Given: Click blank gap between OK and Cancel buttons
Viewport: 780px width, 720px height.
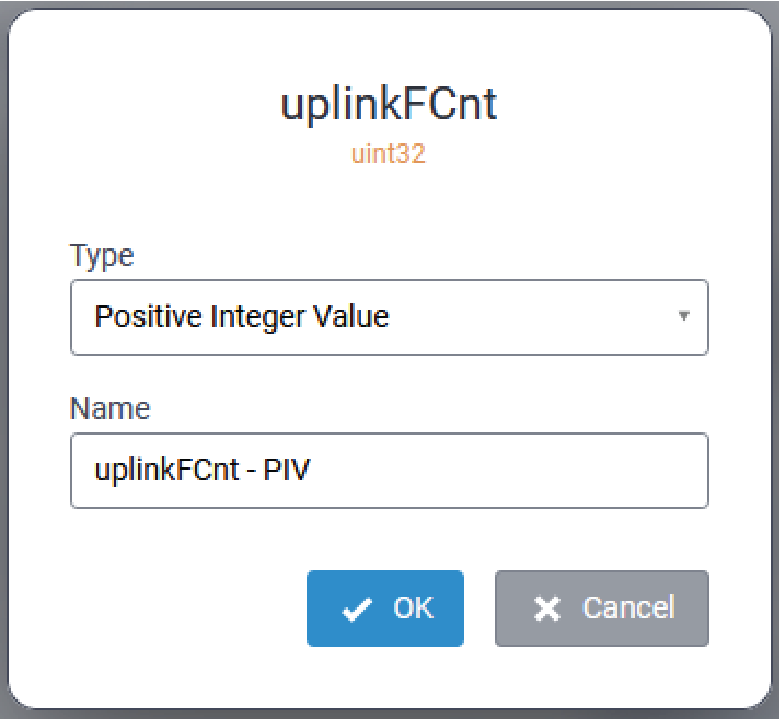Looking at the screenshot, I should tap(479, 609).
